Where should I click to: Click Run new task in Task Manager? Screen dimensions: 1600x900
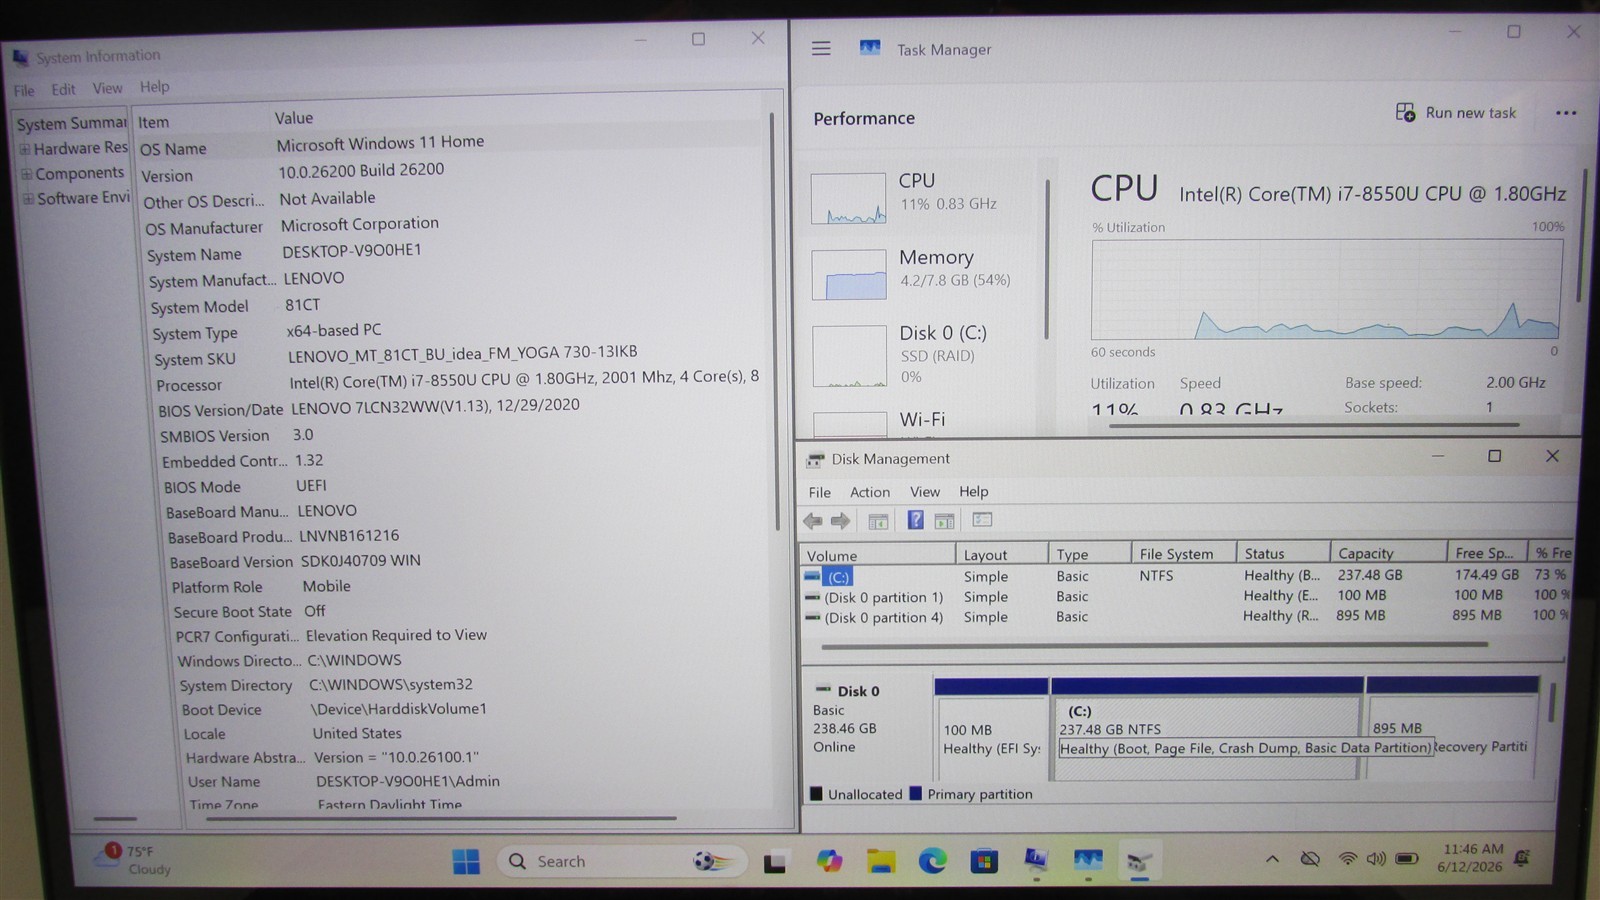click(x=1456, y=113)
